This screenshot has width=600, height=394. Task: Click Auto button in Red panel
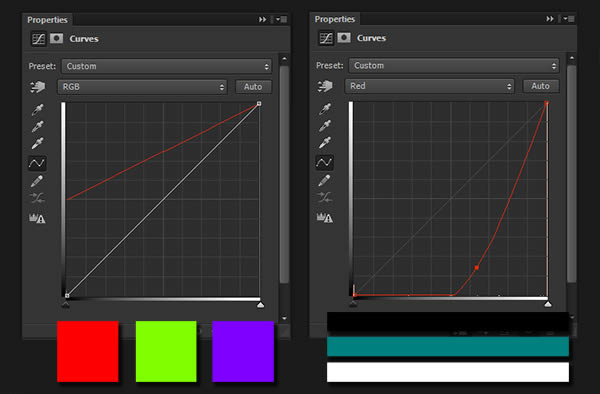click(x=540, y=86)
